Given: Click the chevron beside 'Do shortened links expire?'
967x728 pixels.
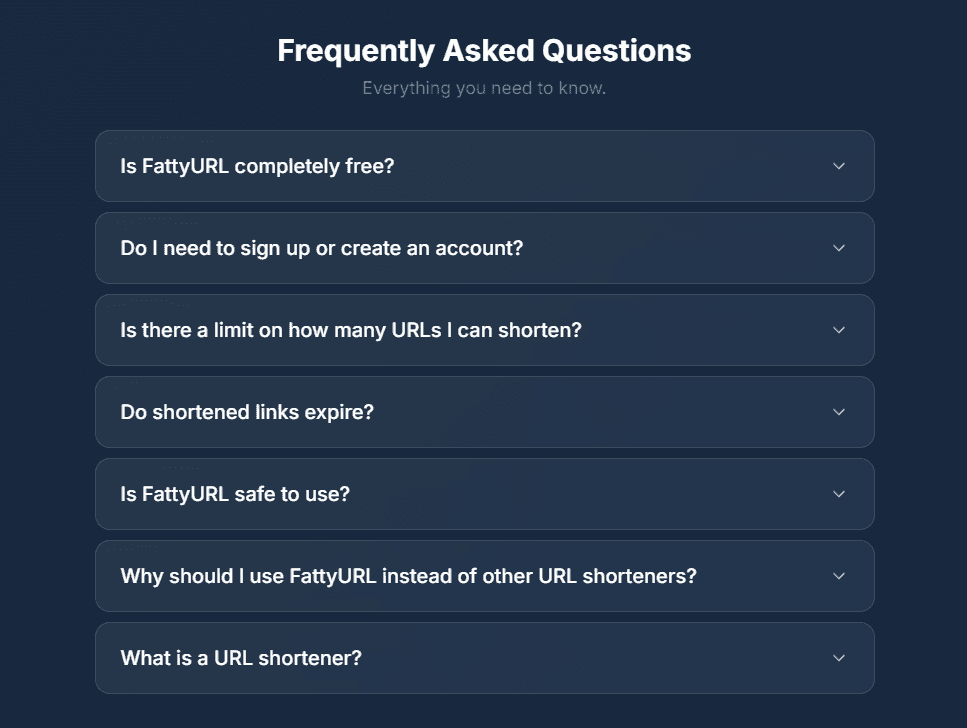Looking at the screenshot, I should [x=840, y=412].
